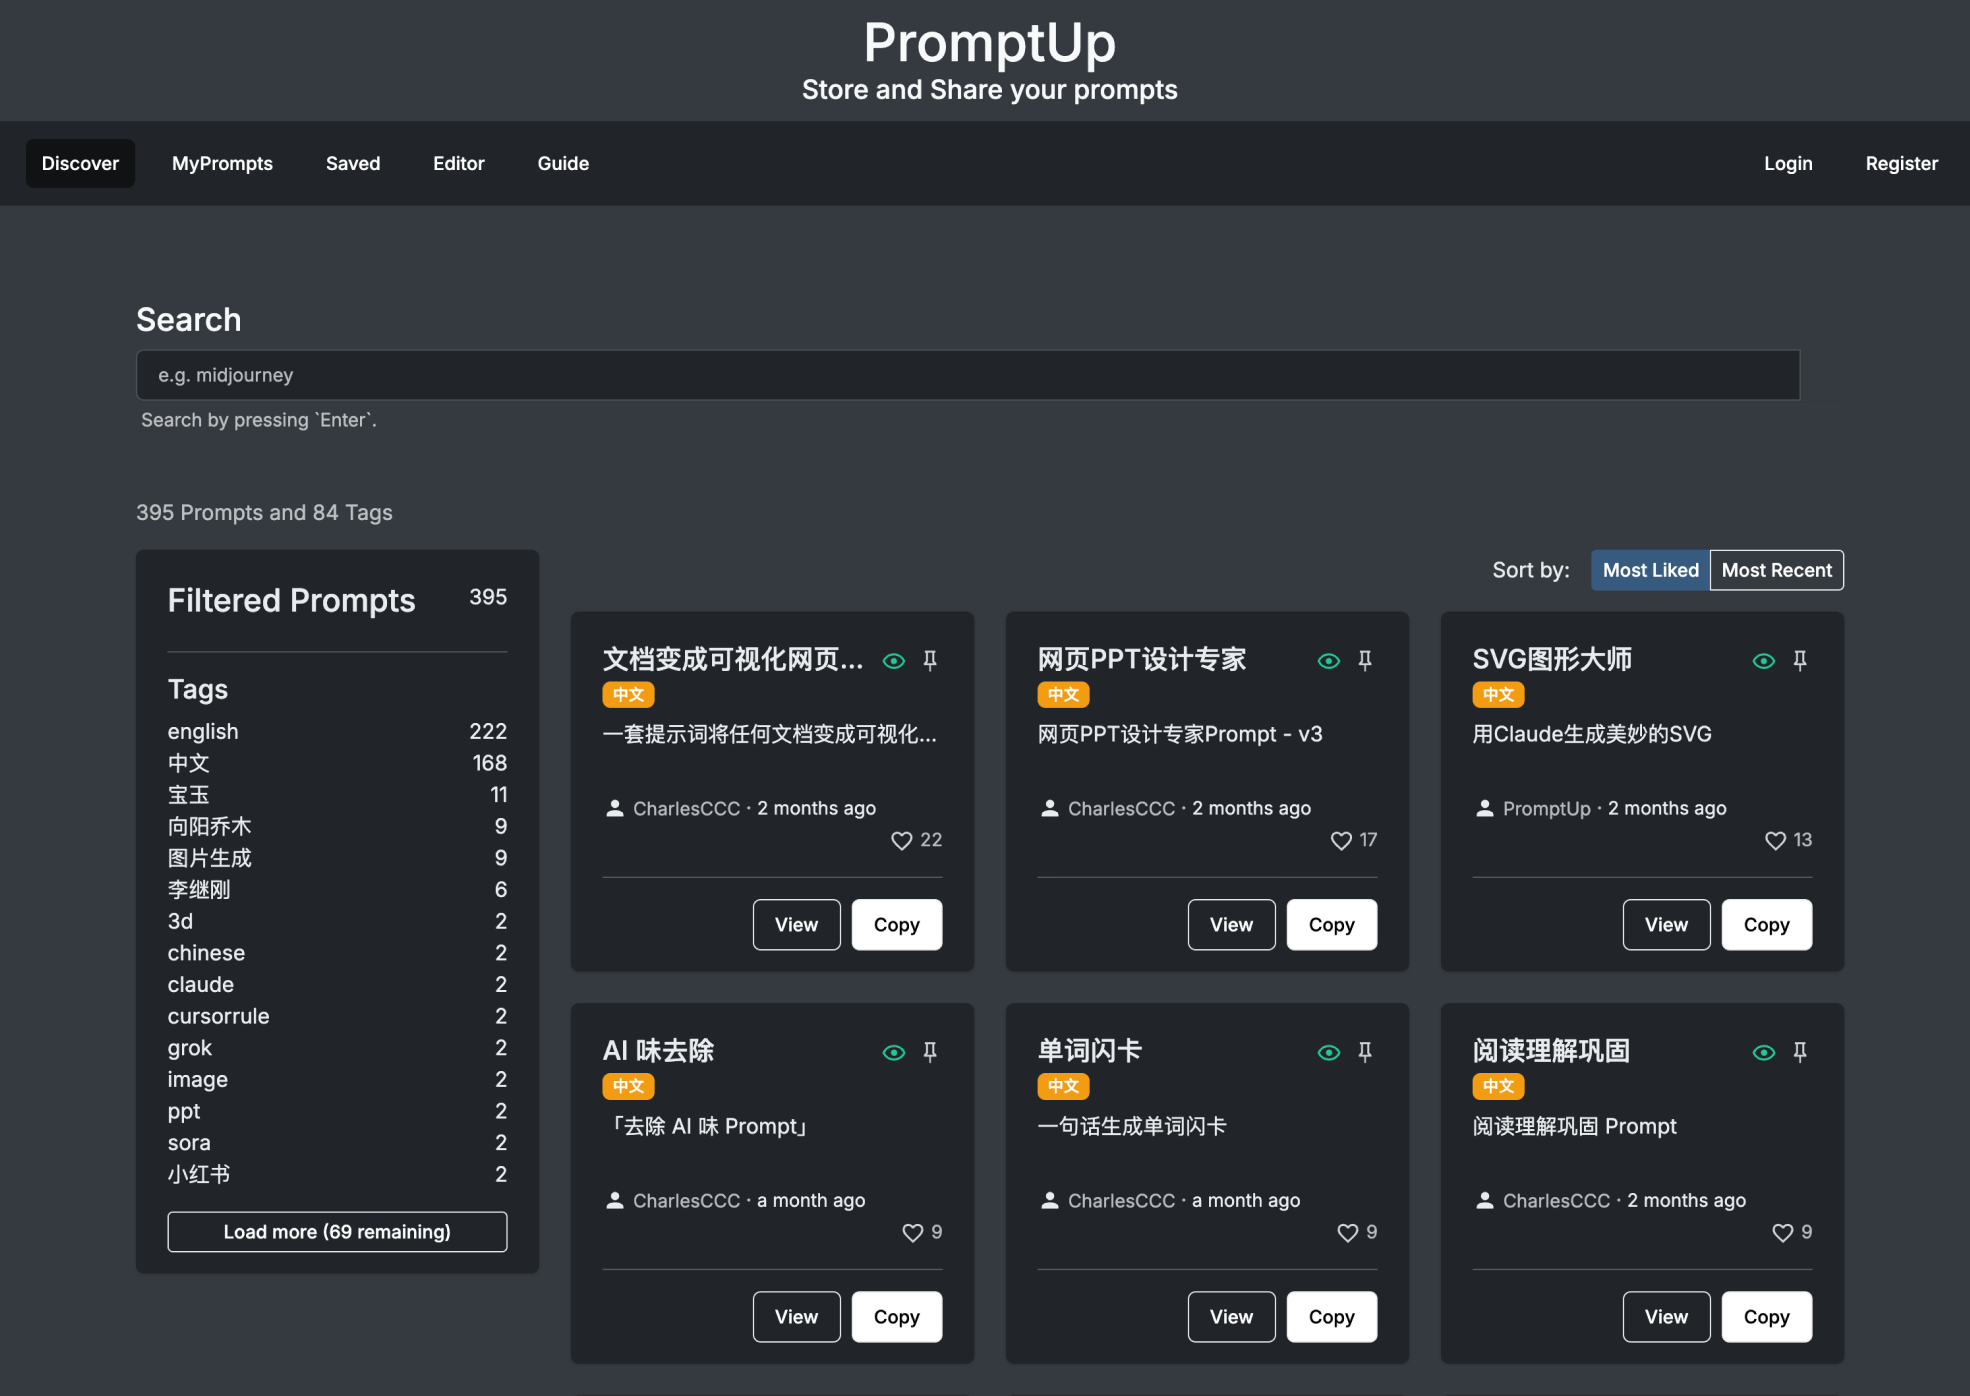Sort prompts by Most Recent
This screenshot has height=1396, width=1970.
1777,570
